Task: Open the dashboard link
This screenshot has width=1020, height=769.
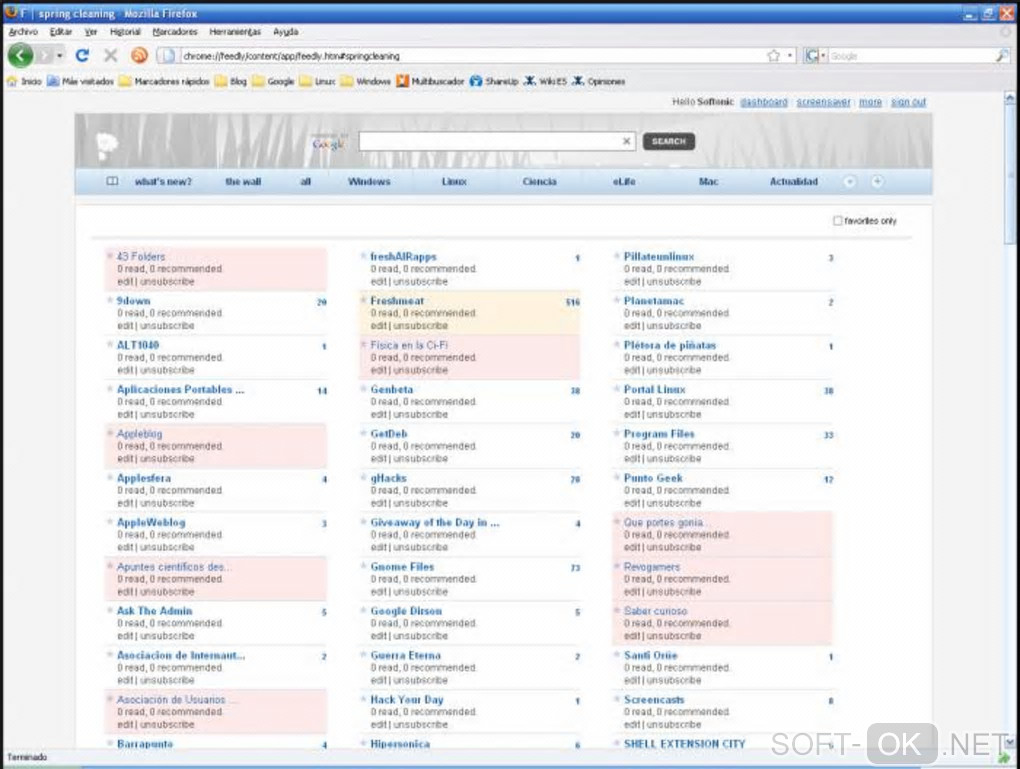Action: pyautogui.click(x=764, y=102)
